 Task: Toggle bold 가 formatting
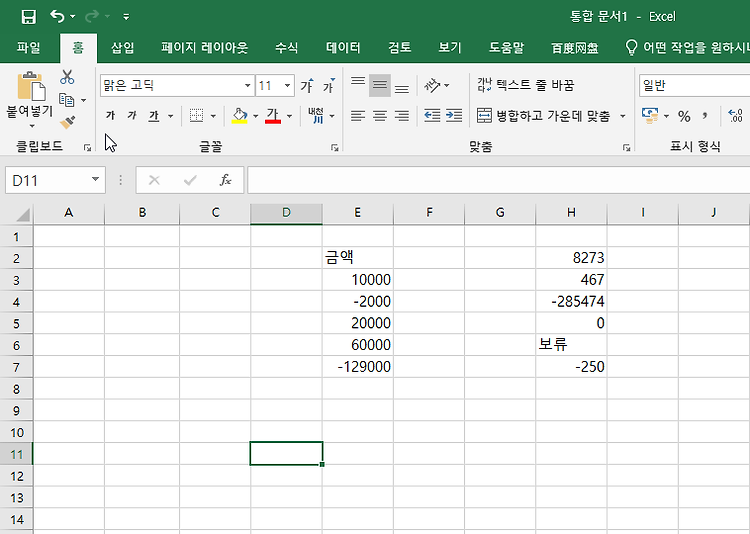110,115
